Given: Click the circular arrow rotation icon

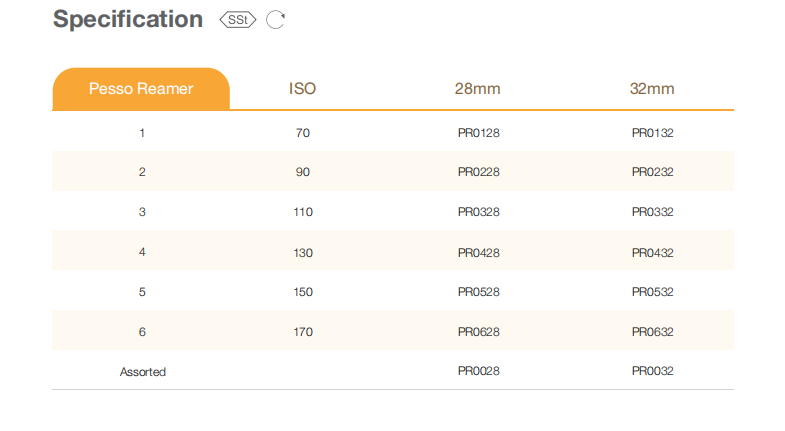Looking at the screenshot, I should (x=276, y=19).
